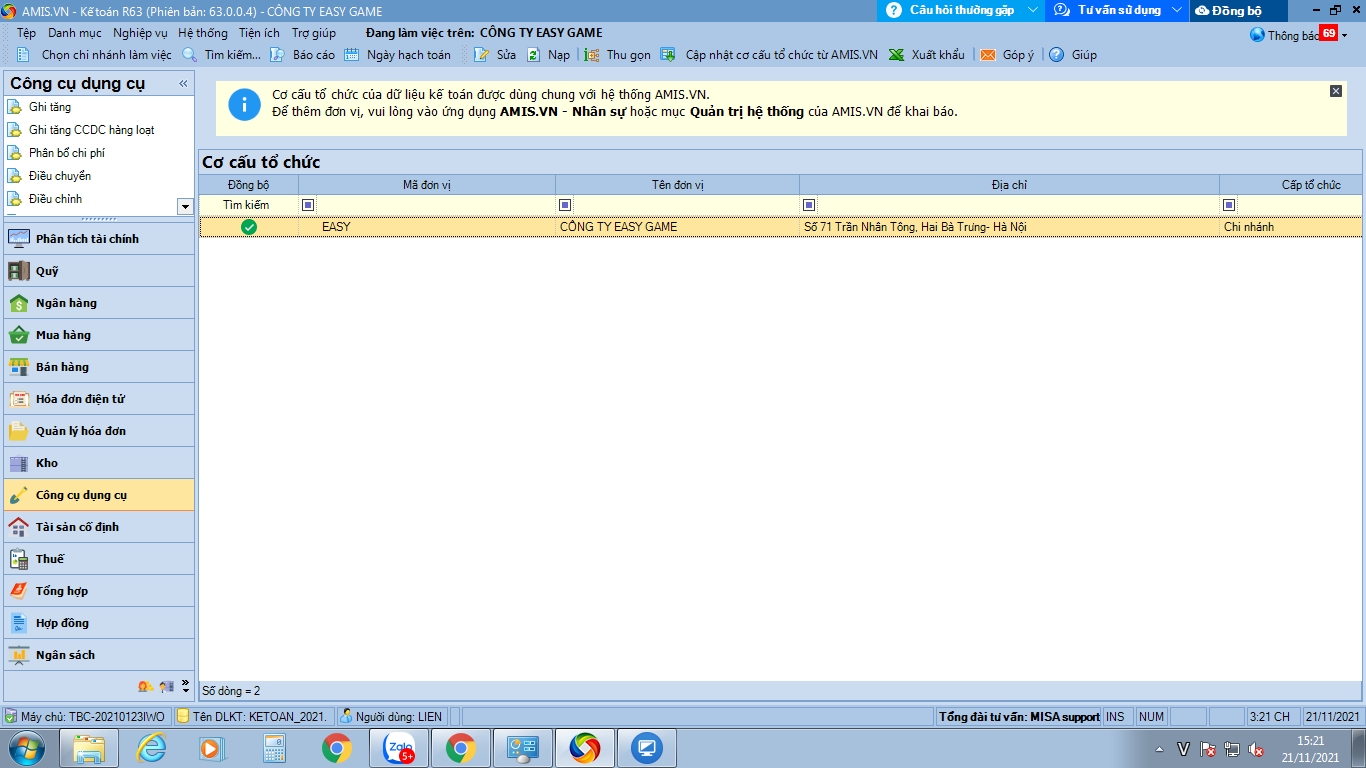
Task: Click the Nạp reload toolbar icon
Action: [x=533, y=55]
